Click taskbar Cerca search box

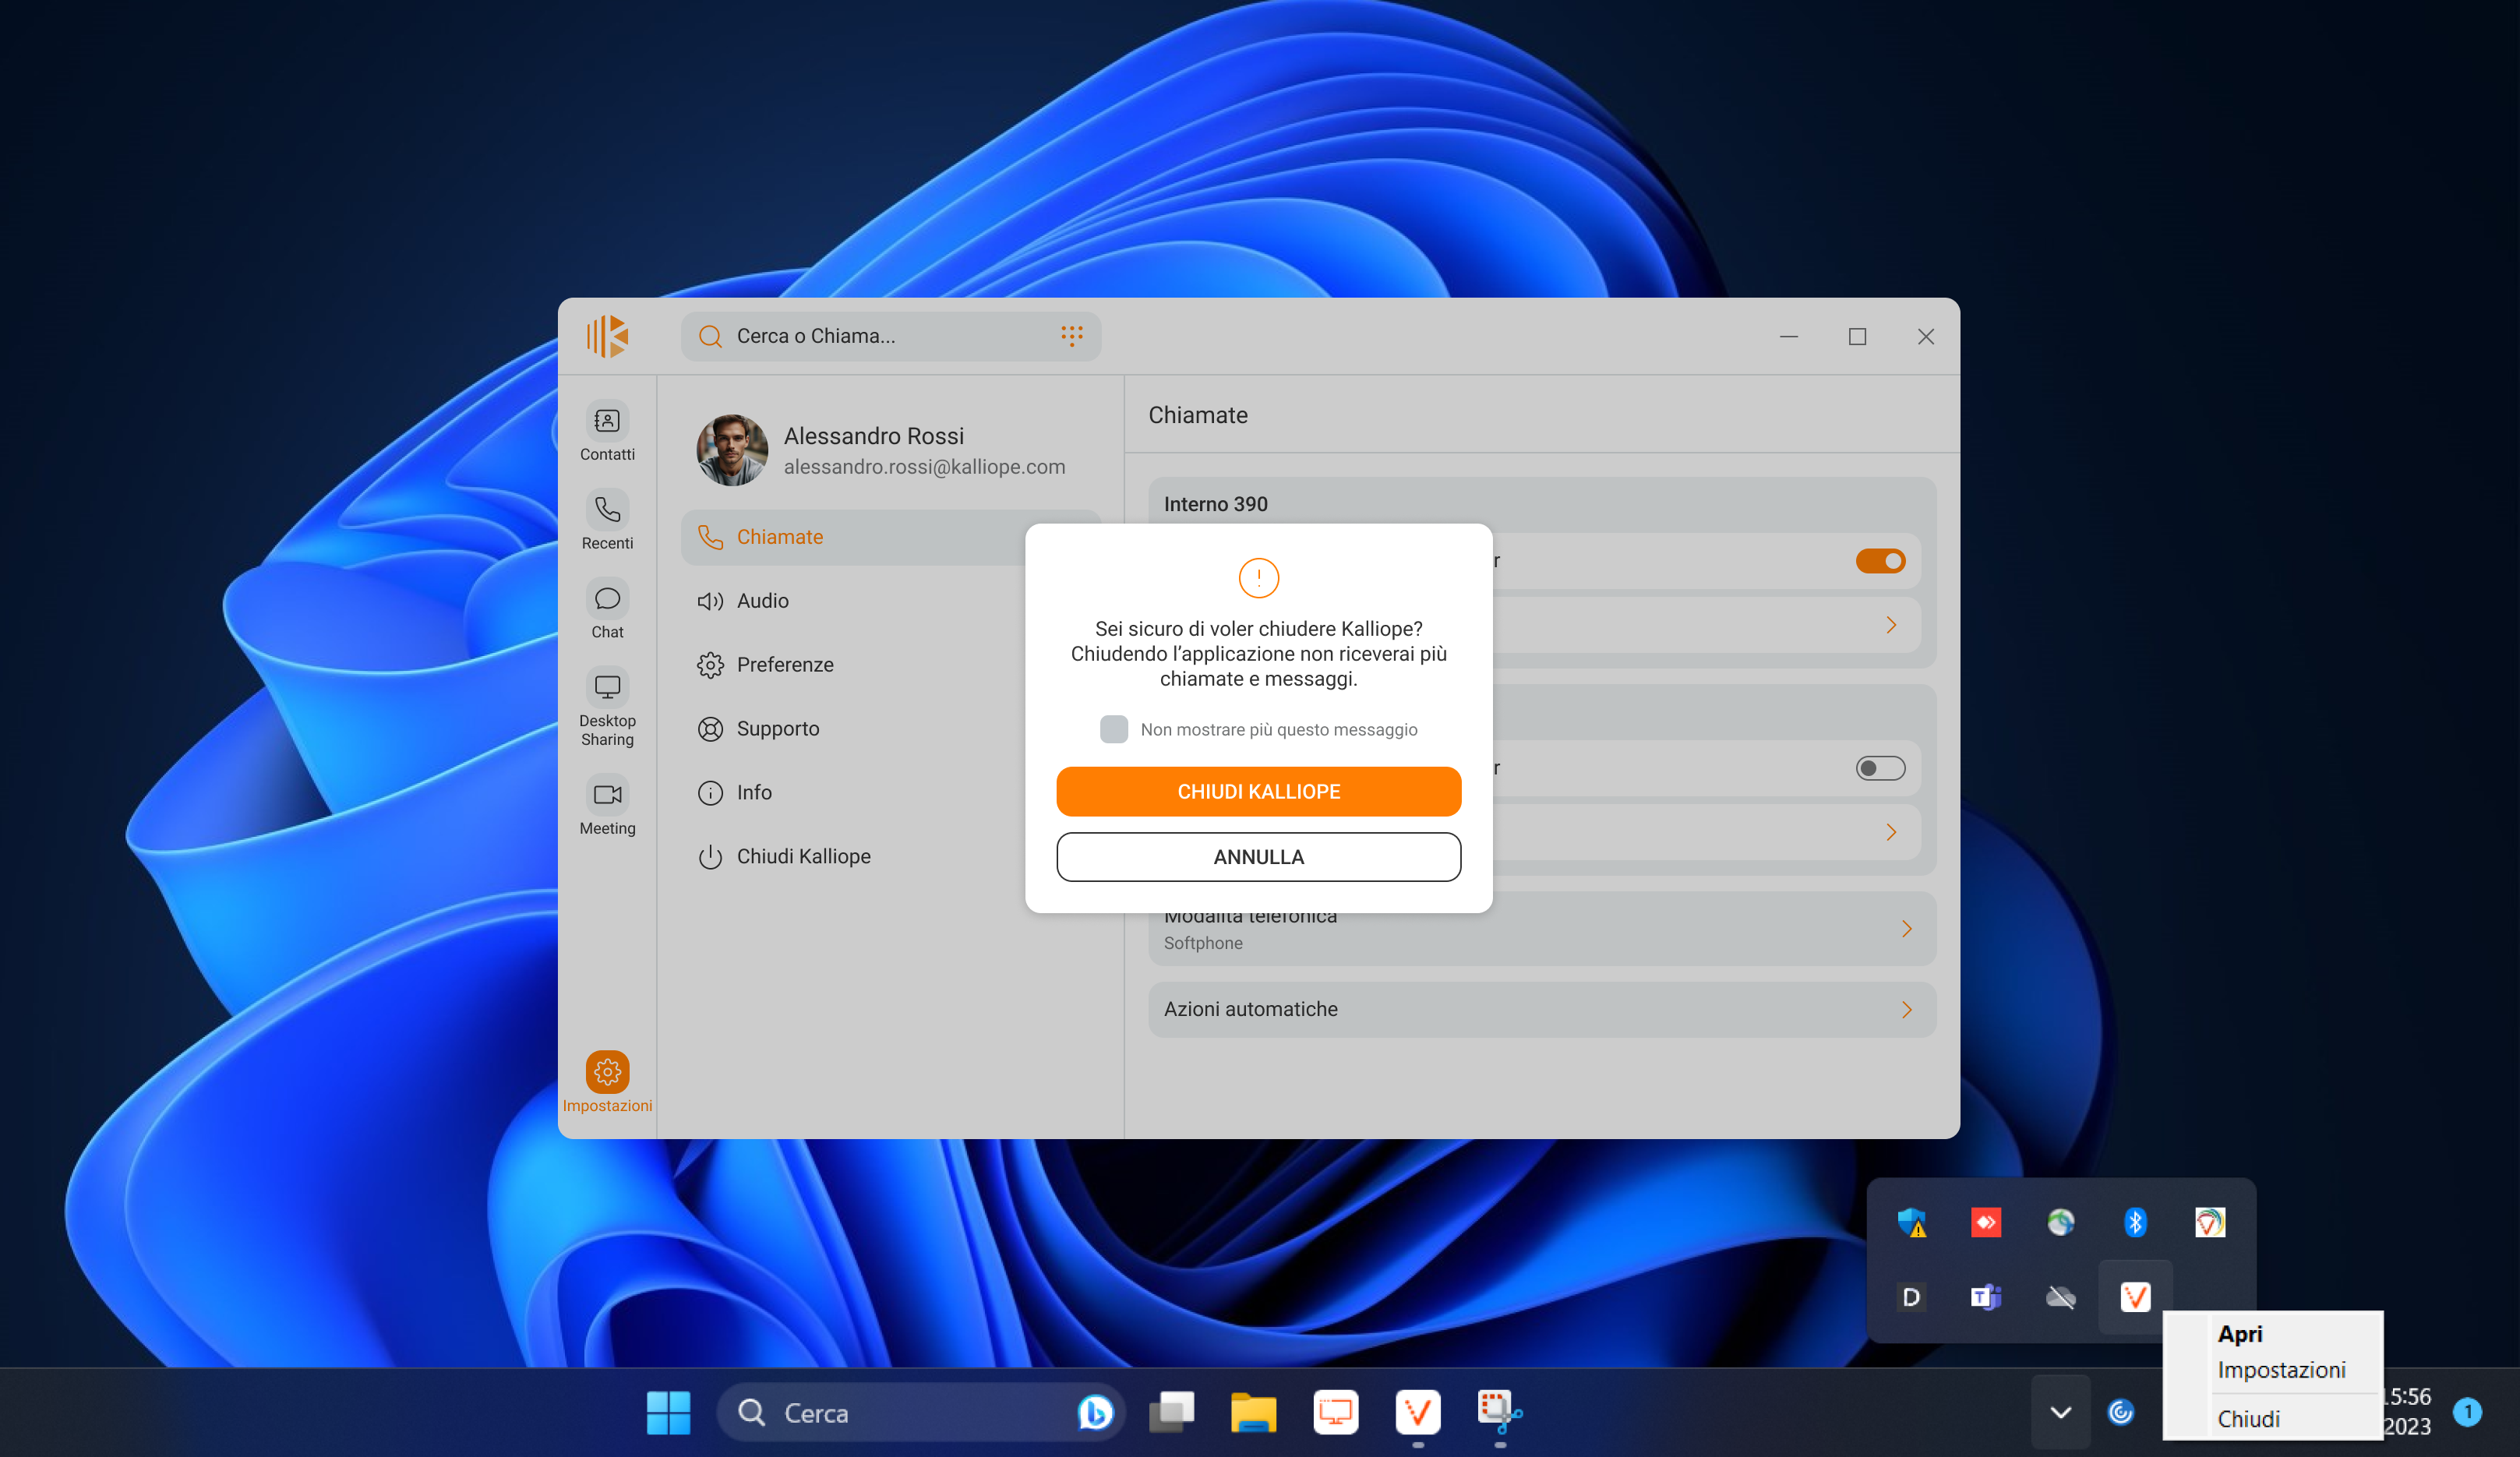[922, 1413]
